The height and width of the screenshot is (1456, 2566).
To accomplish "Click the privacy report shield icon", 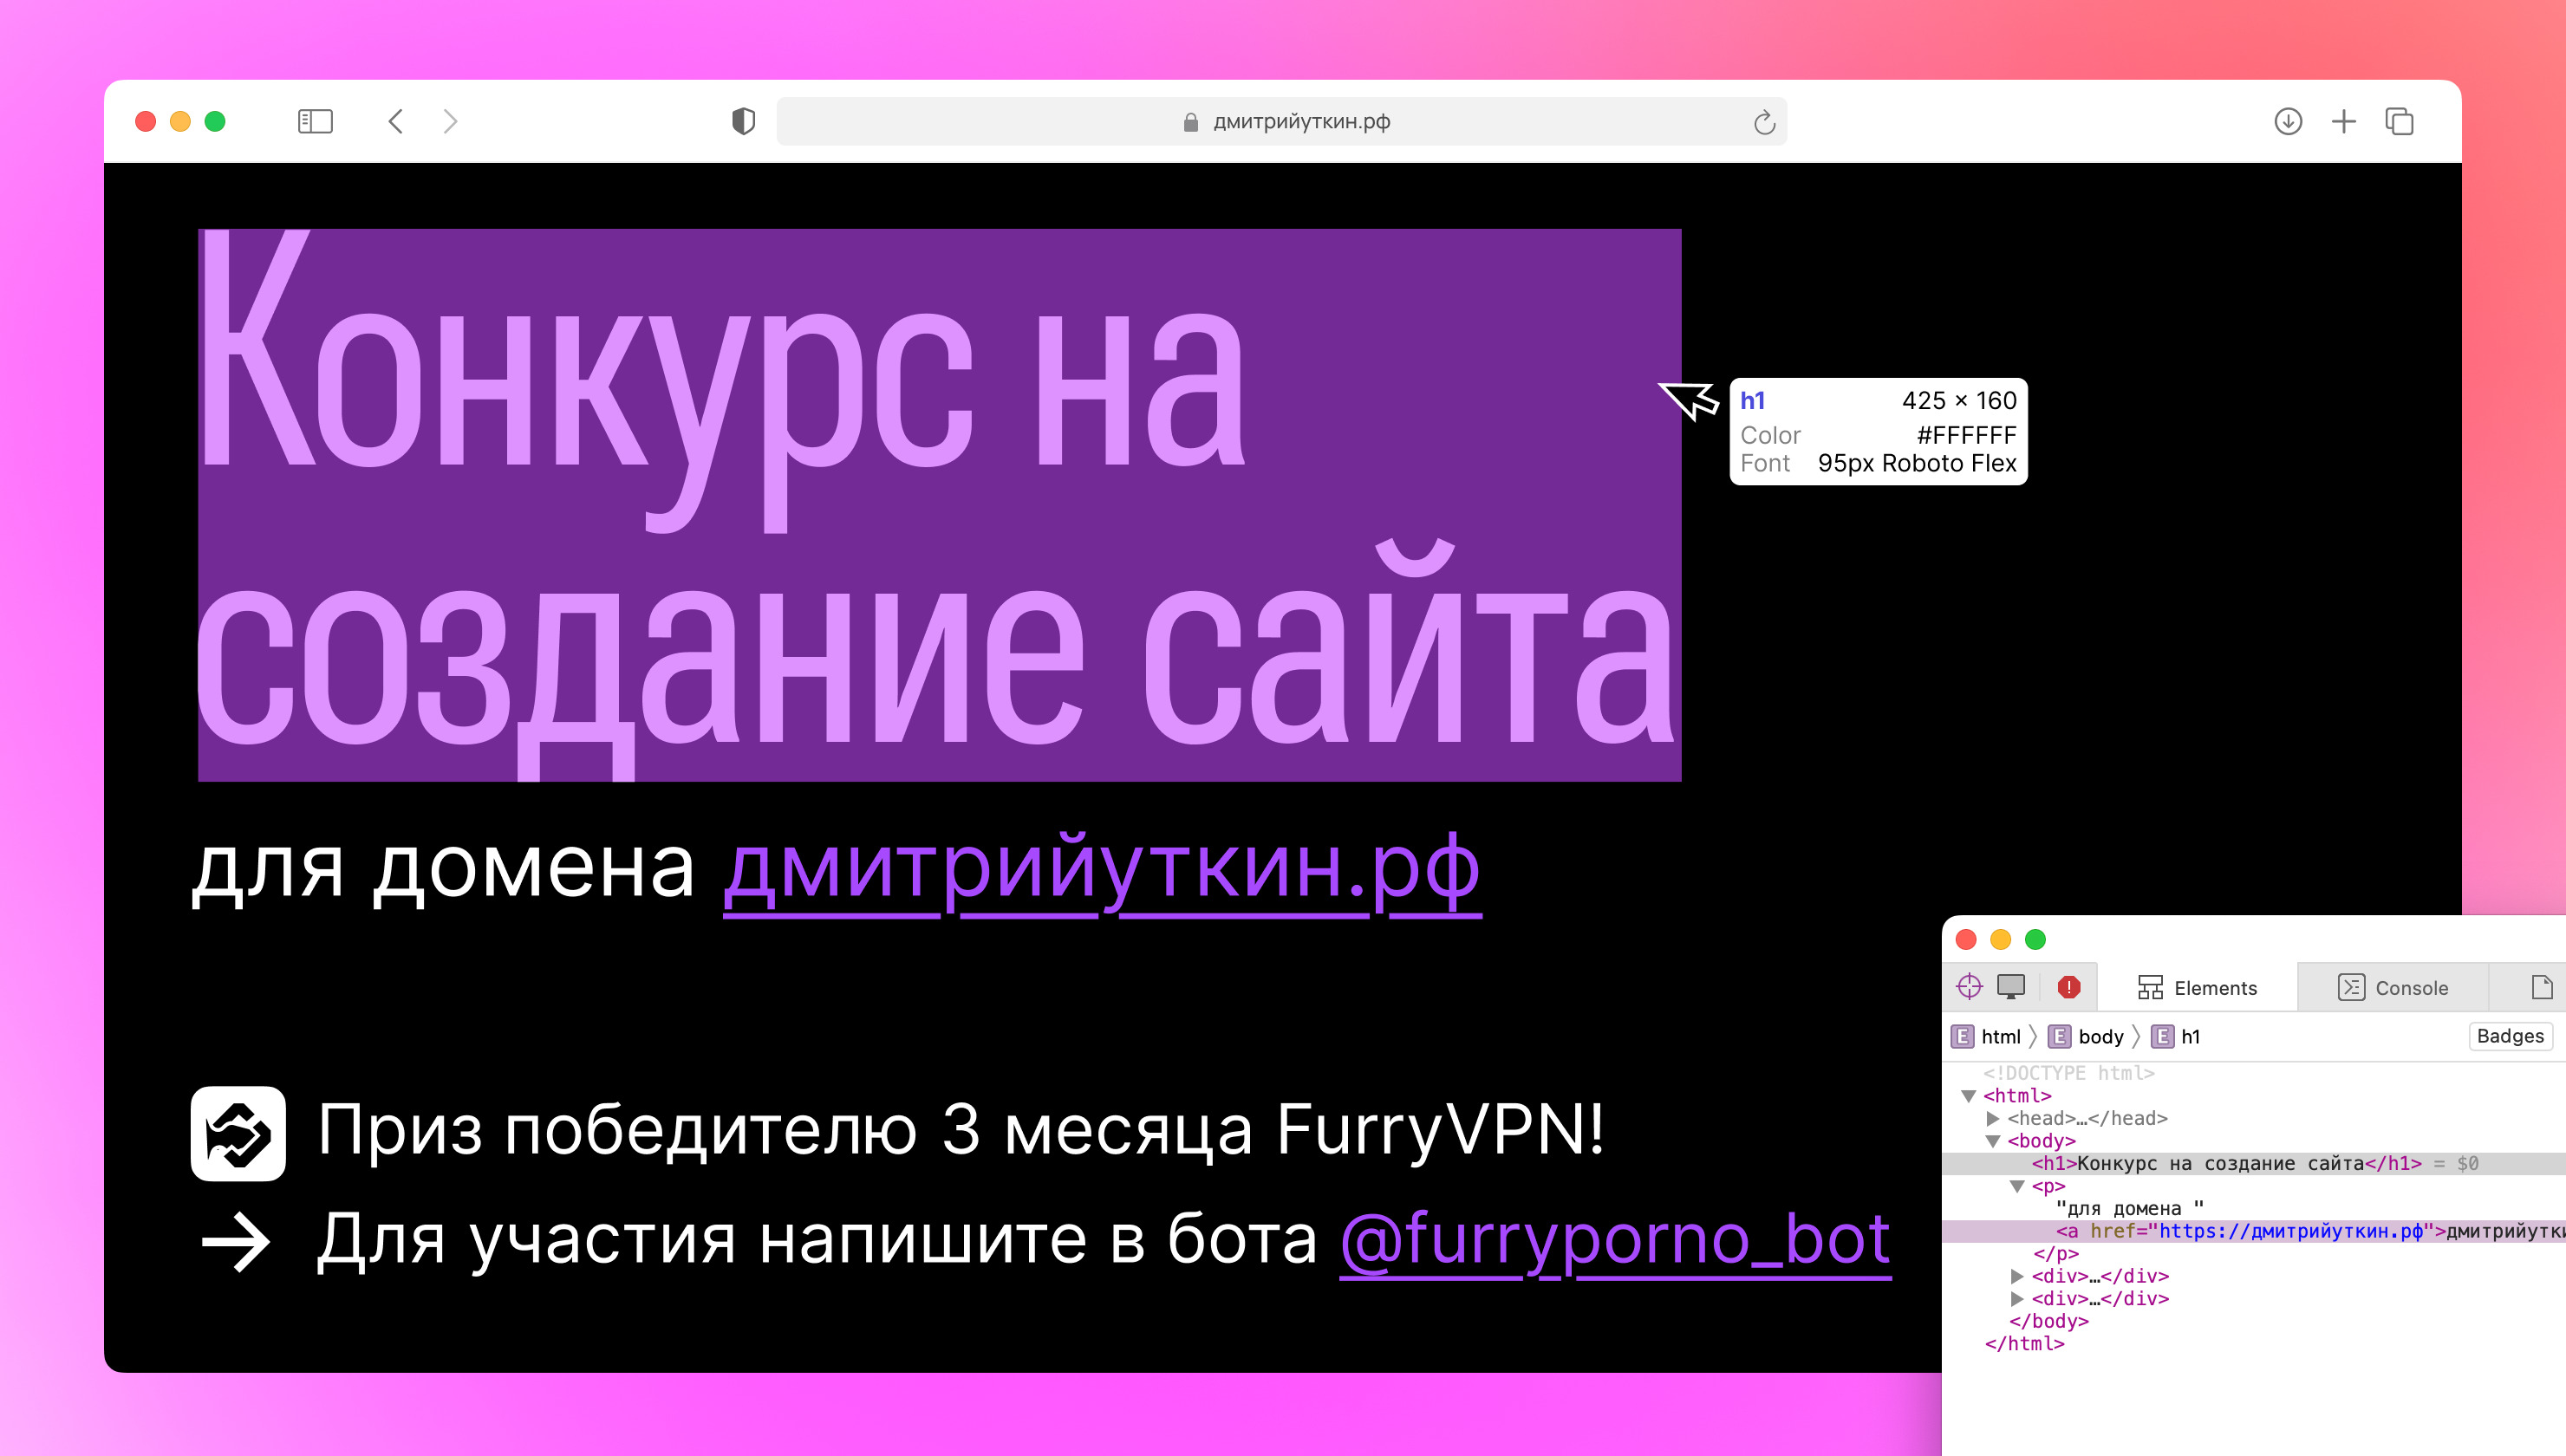I will click(x=743, y=121).
